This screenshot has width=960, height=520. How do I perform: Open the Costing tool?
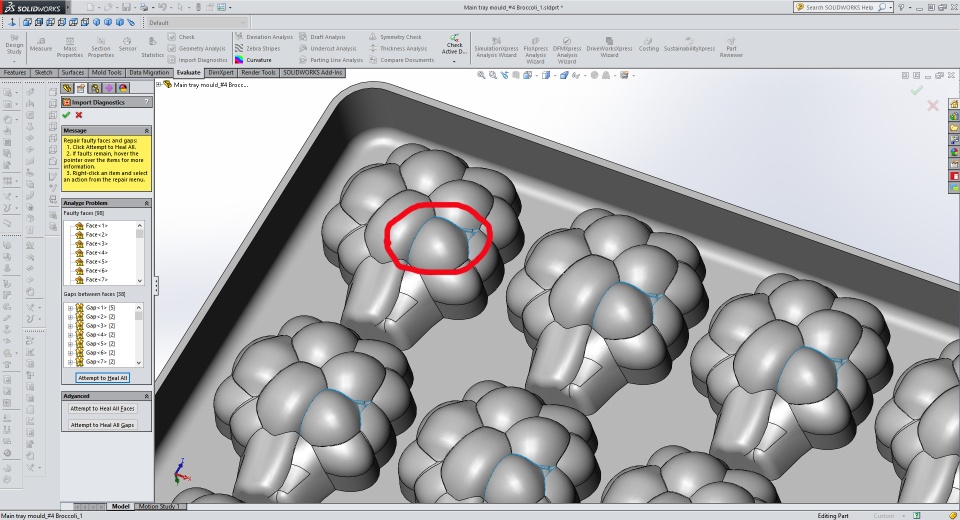(648, 45)
